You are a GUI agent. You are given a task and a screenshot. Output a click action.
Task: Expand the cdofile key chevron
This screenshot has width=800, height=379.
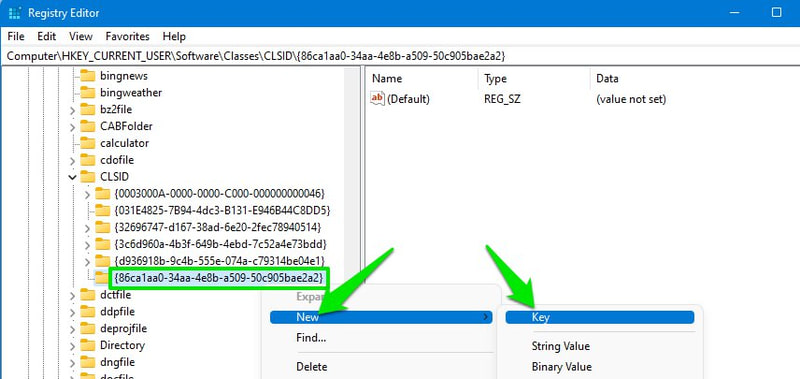click(x=72, y=160)
